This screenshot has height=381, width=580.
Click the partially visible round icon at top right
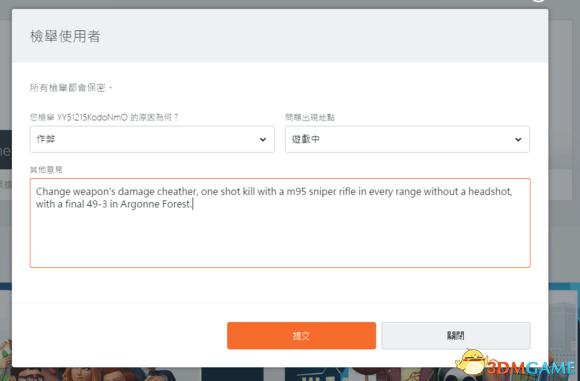click(x=539, y=1)
